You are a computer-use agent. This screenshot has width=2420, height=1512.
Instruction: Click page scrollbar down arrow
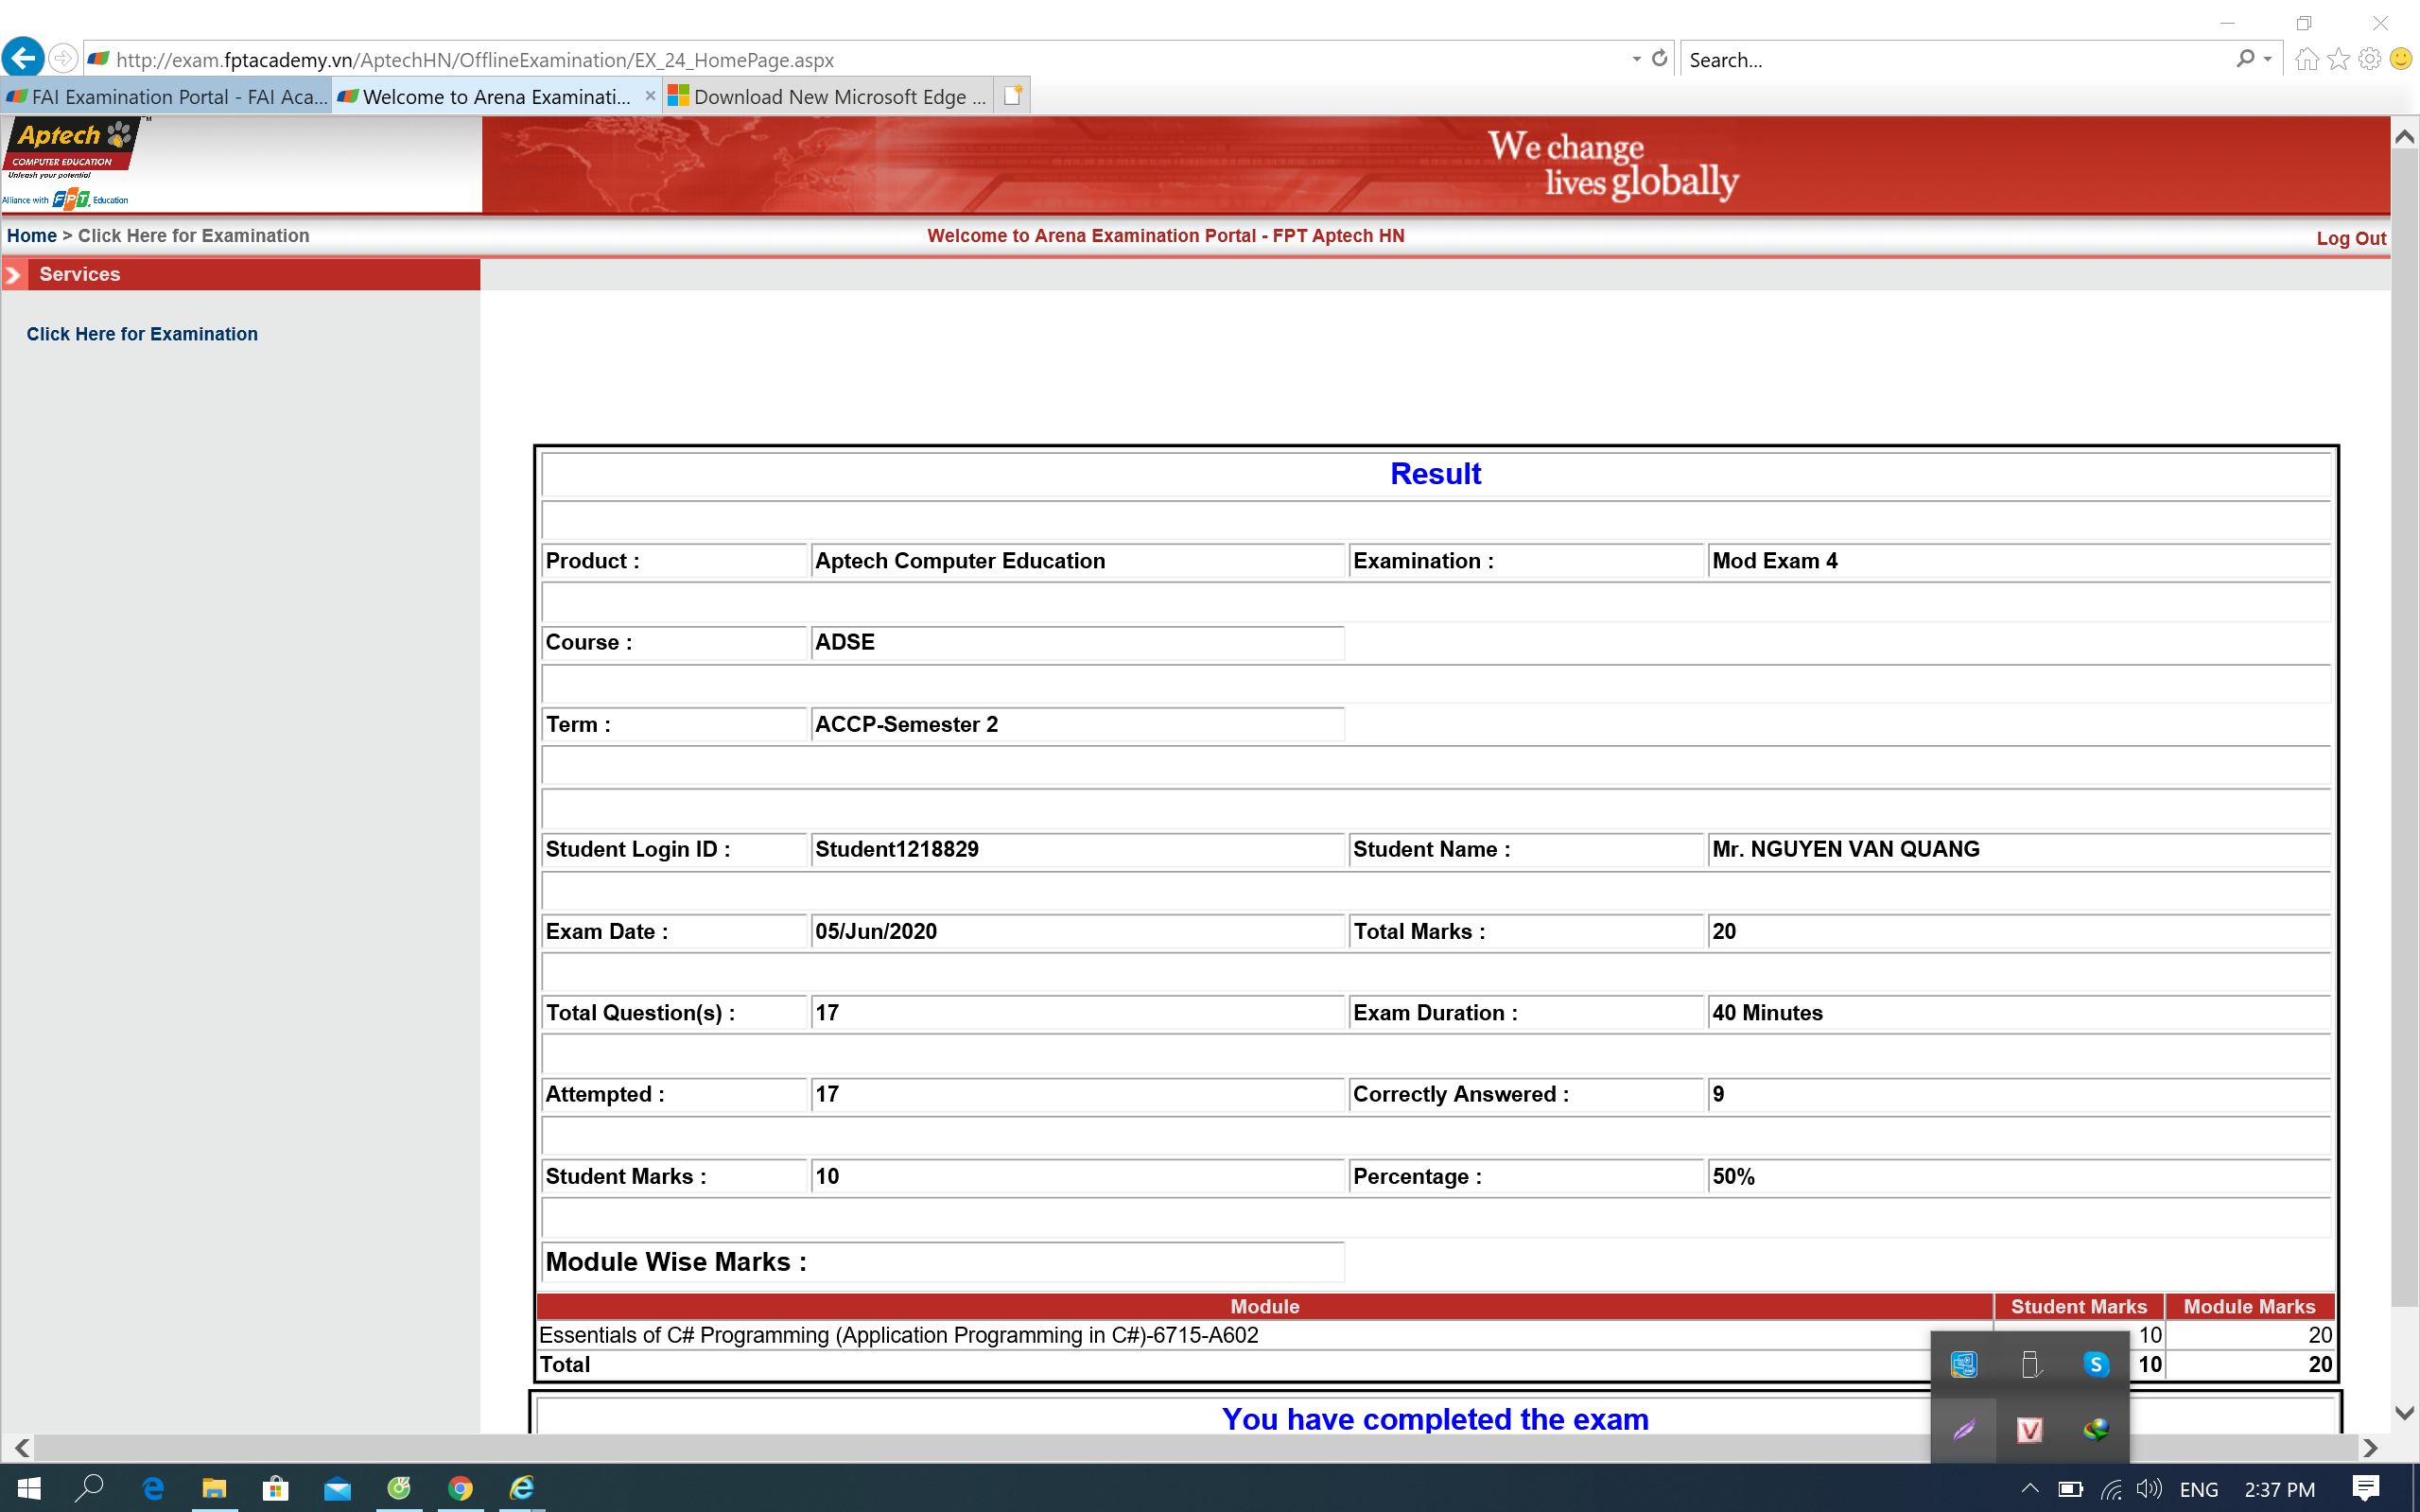tap(2404, 1413)
